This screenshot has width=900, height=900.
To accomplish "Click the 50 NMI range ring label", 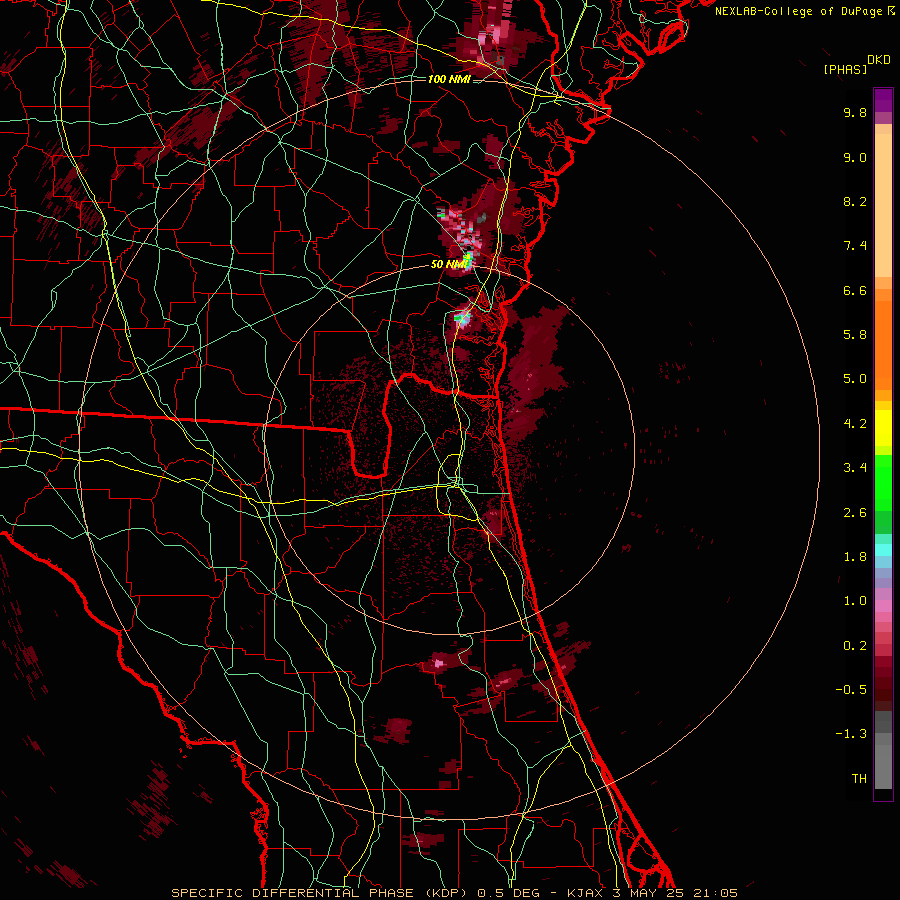I will (x=449, y=264).
